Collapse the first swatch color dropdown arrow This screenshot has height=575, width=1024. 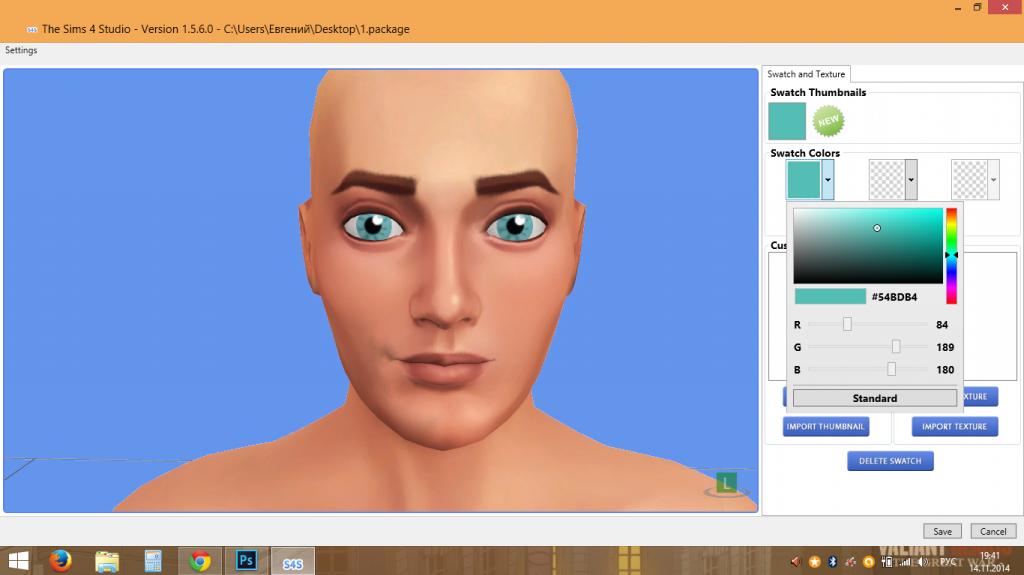828,180
